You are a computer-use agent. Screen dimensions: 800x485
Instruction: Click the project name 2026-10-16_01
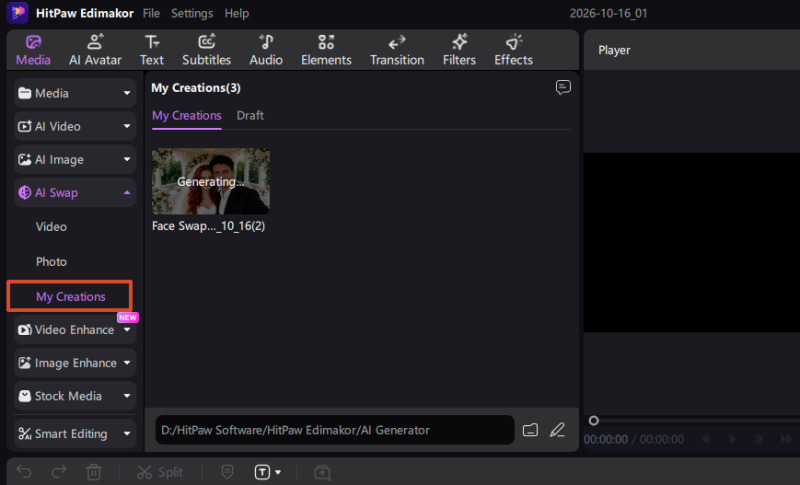[608, 13]
